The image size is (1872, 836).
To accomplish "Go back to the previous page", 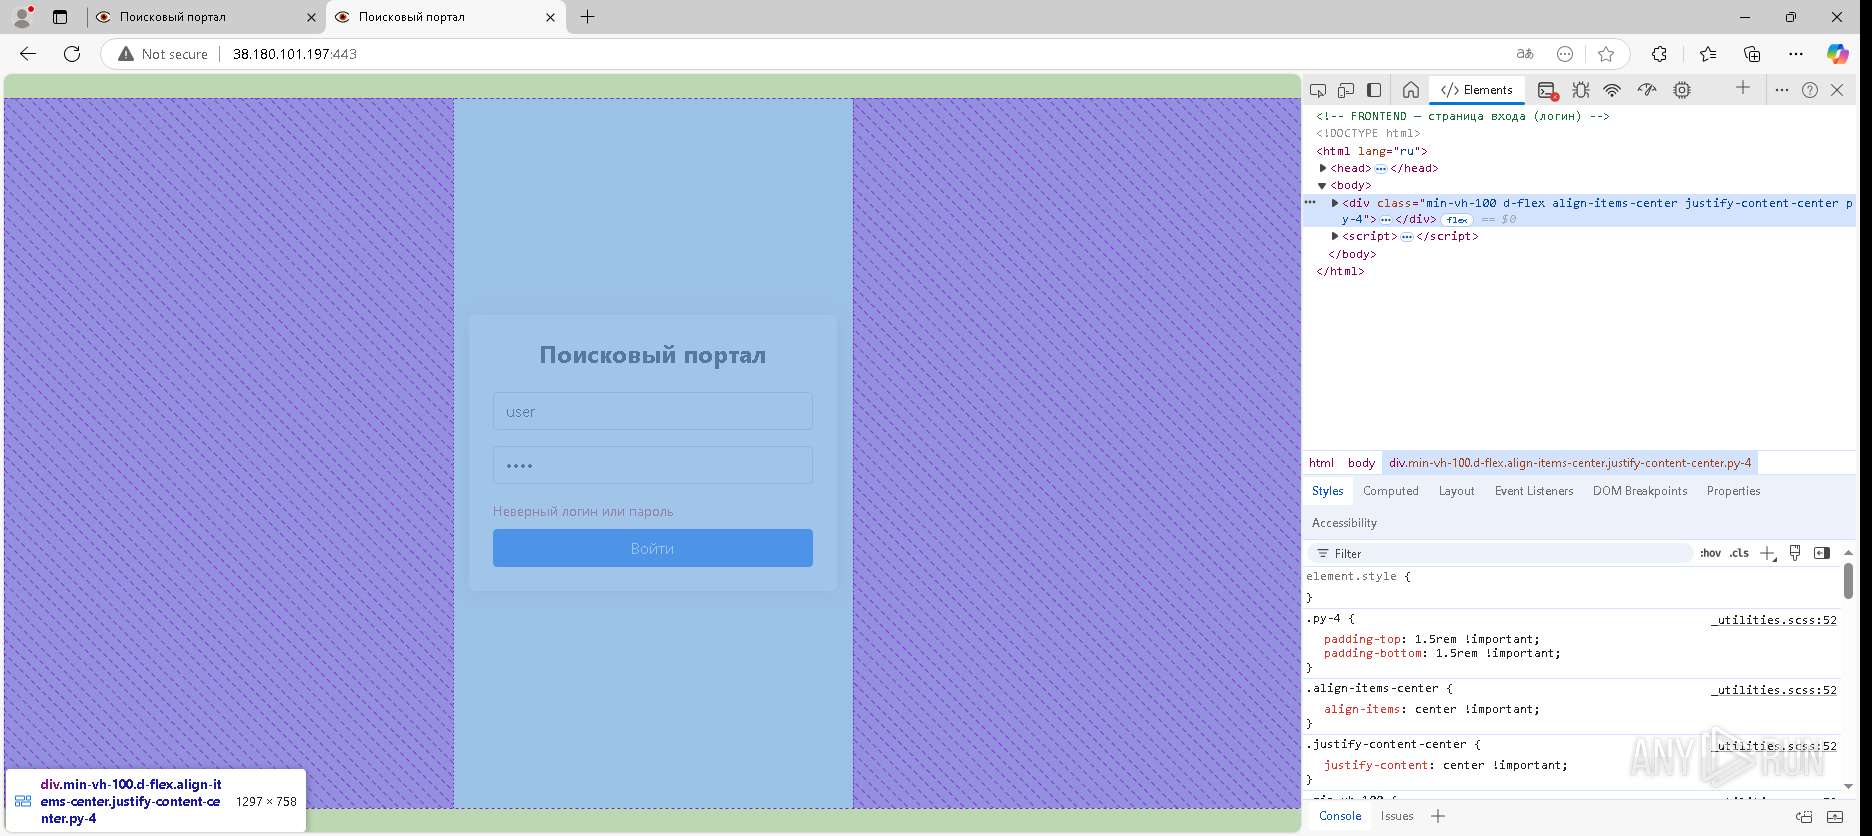I will click(28, 54).
